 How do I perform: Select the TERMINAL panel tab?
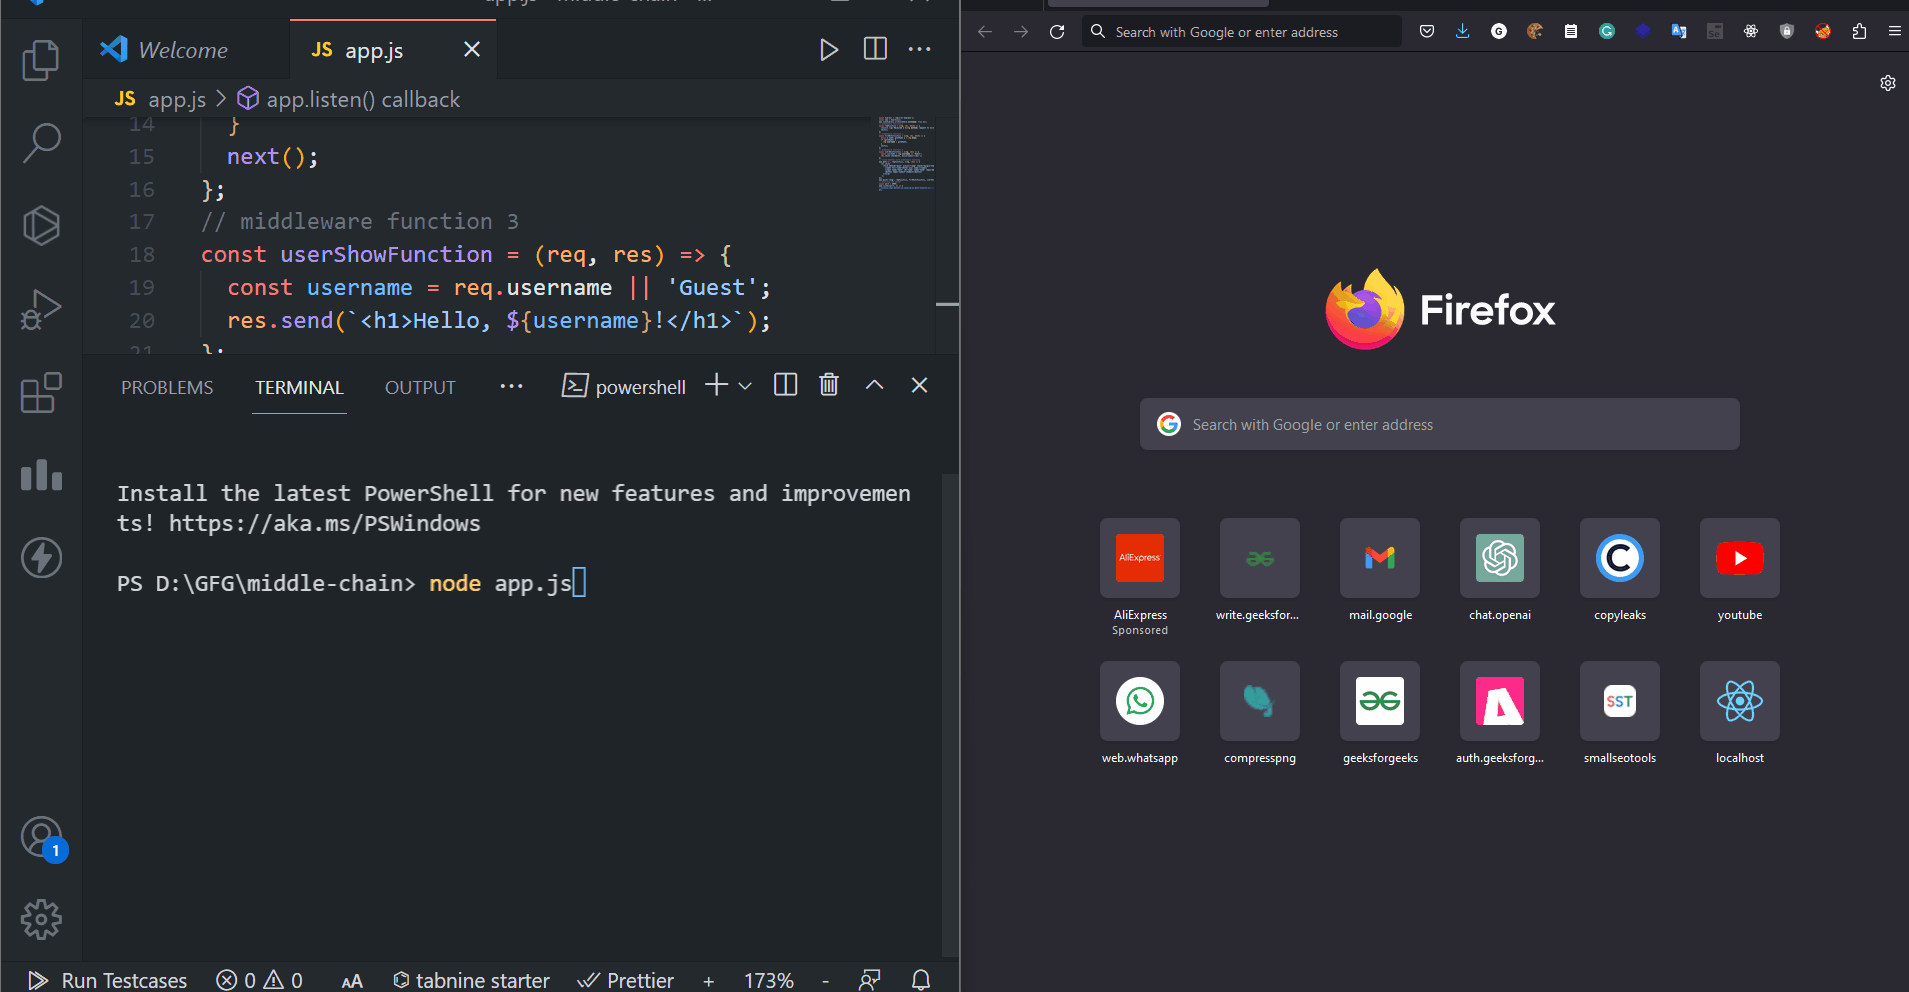[x=299, y=387]
